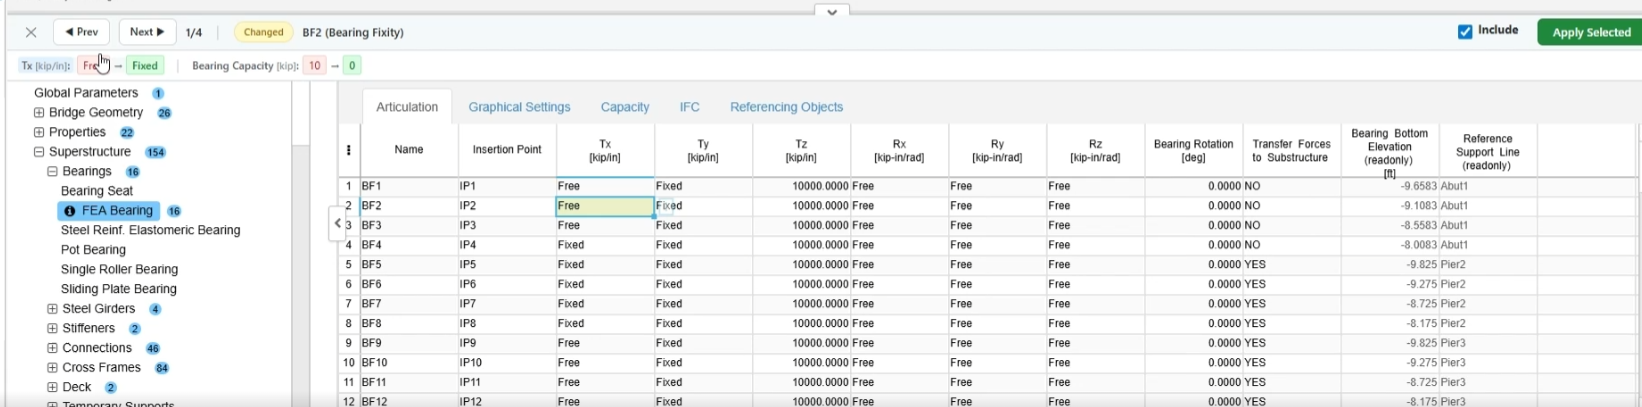
Task: Click the 16 count badge beside FEA Bearing
Action: point(174,211)
